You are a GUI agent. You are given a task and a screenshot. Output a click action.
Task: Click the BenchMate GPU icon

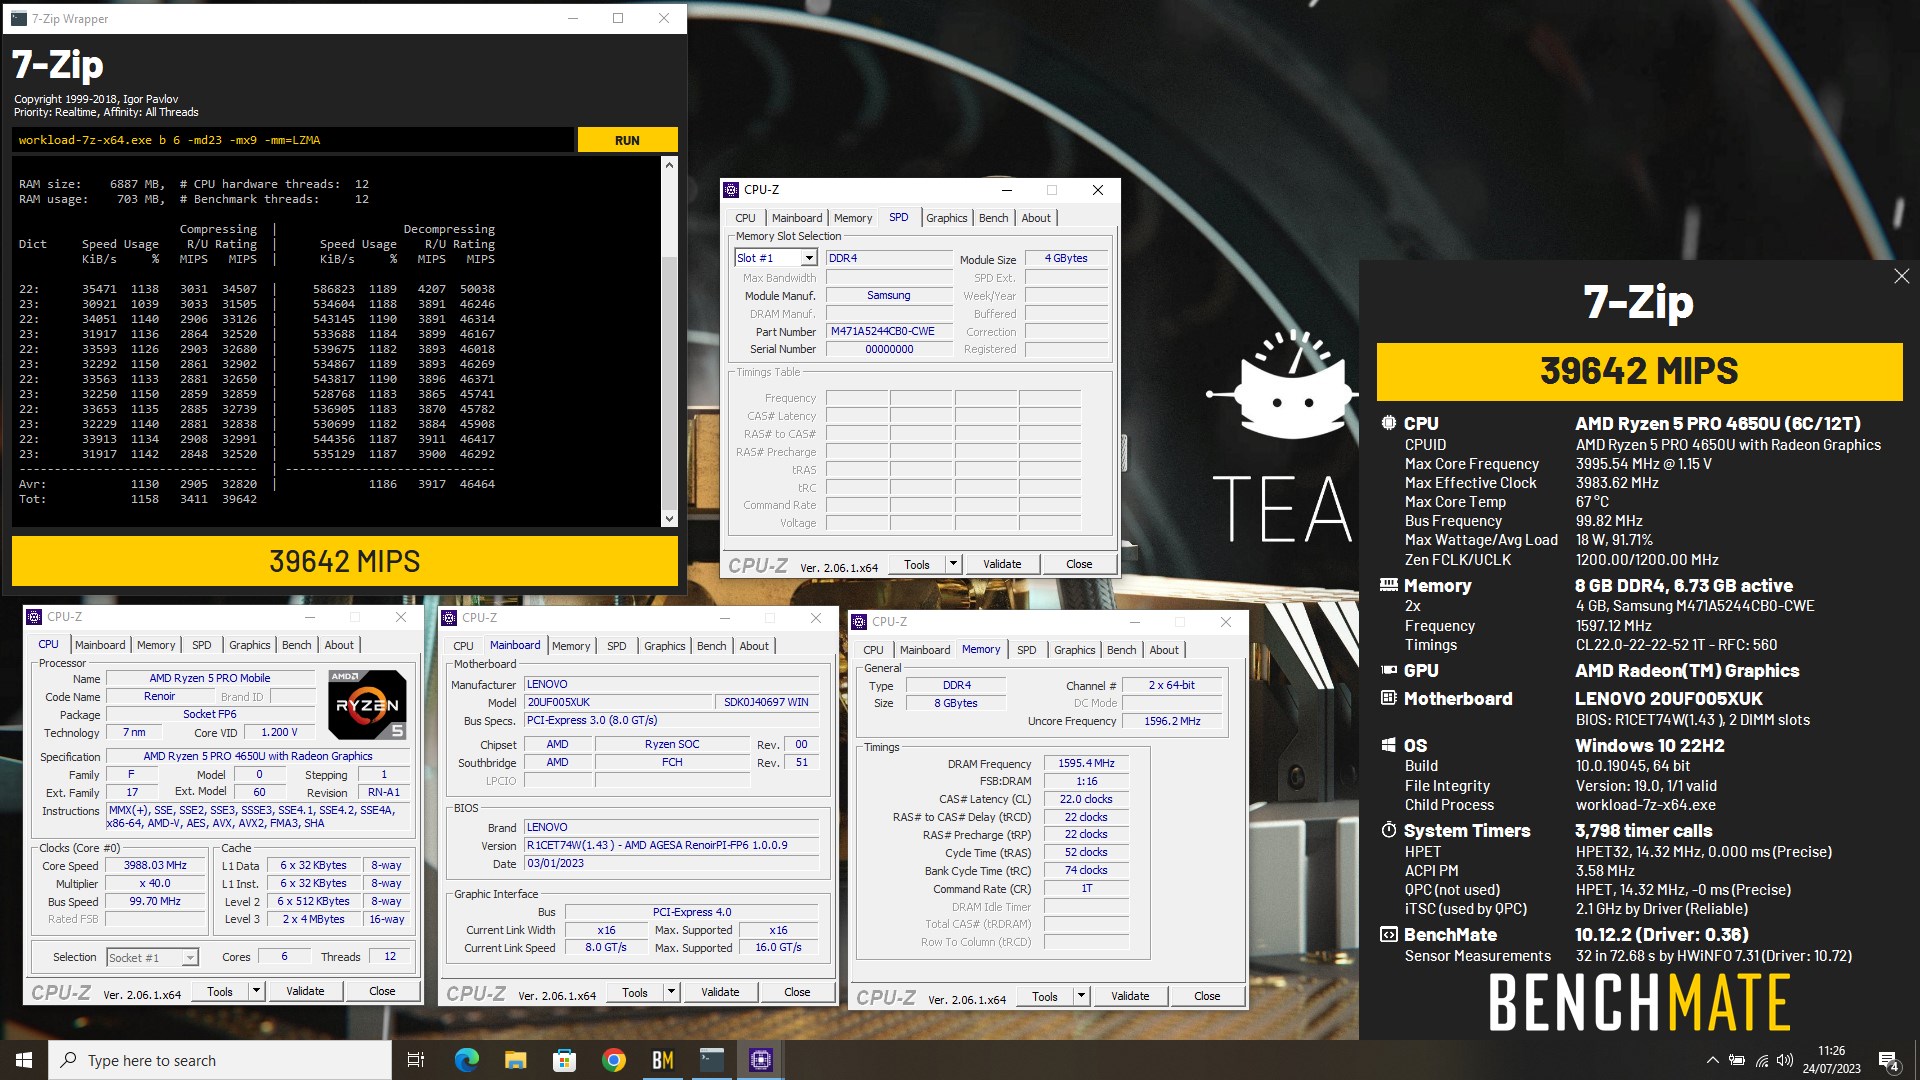[x=1388, y=670]
